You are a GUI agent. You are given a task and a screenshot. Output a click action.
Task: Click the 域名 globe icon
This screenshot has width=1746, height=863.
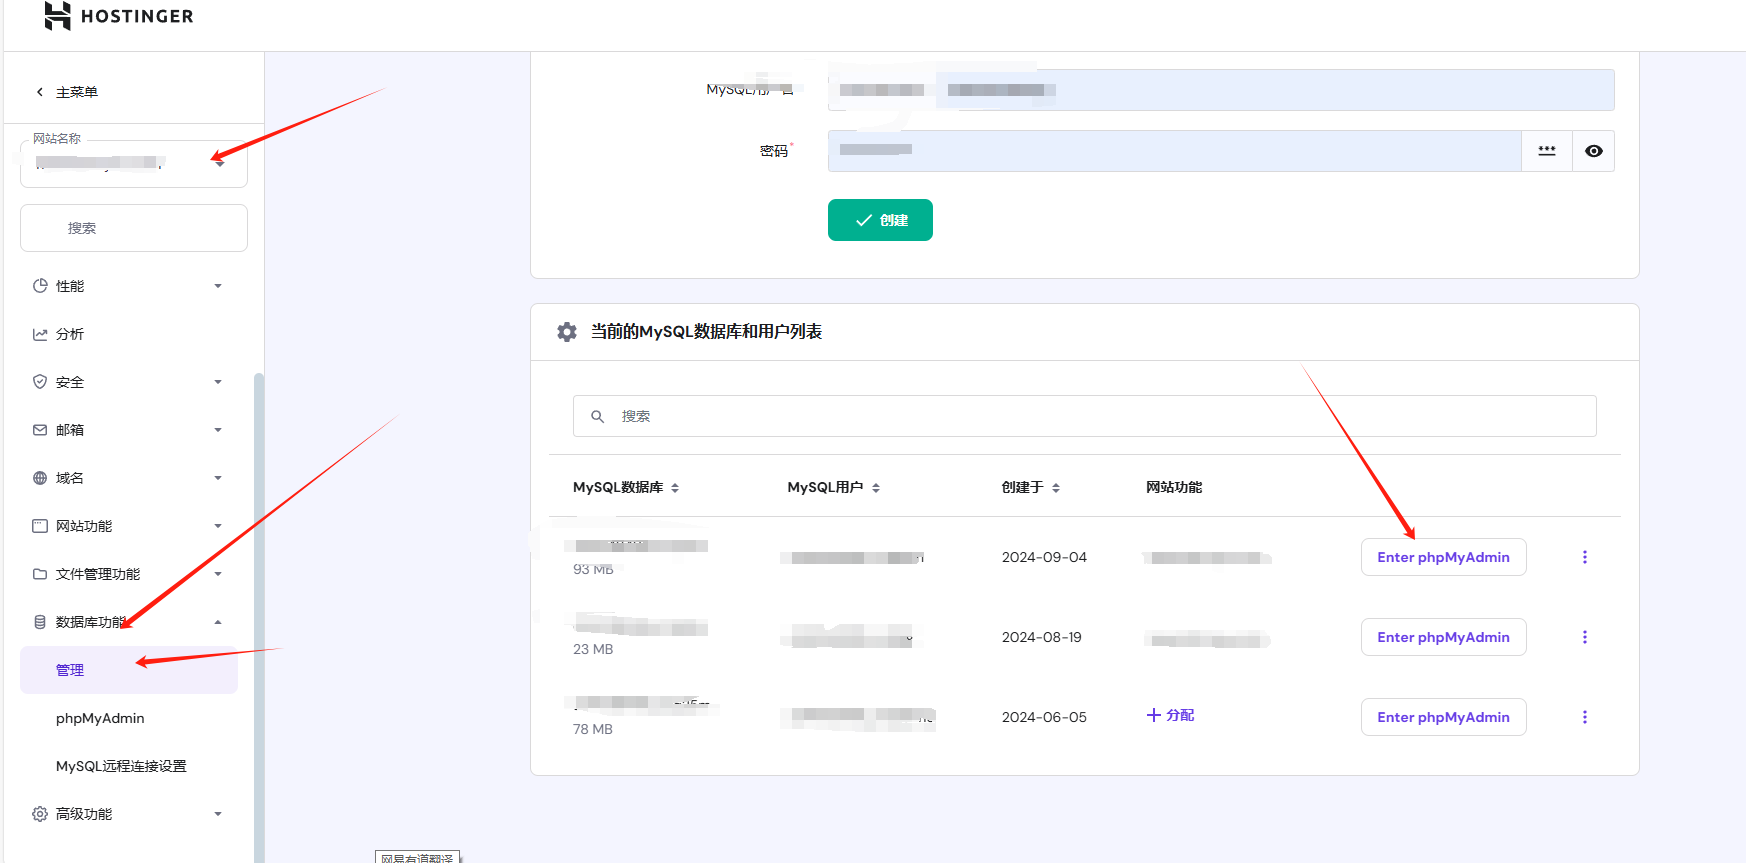pos(40,478)
